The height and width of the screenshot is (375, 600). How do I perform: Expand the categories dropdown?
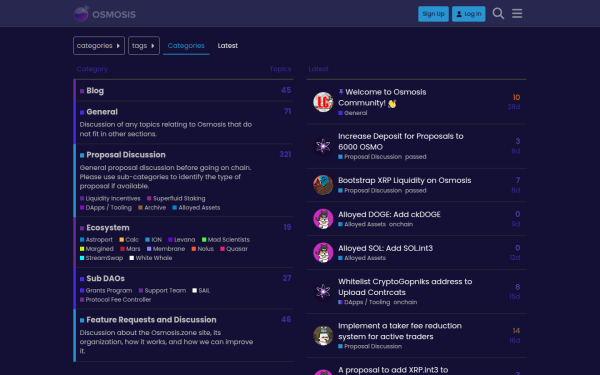pyautogui.click(x=99, y=46)
